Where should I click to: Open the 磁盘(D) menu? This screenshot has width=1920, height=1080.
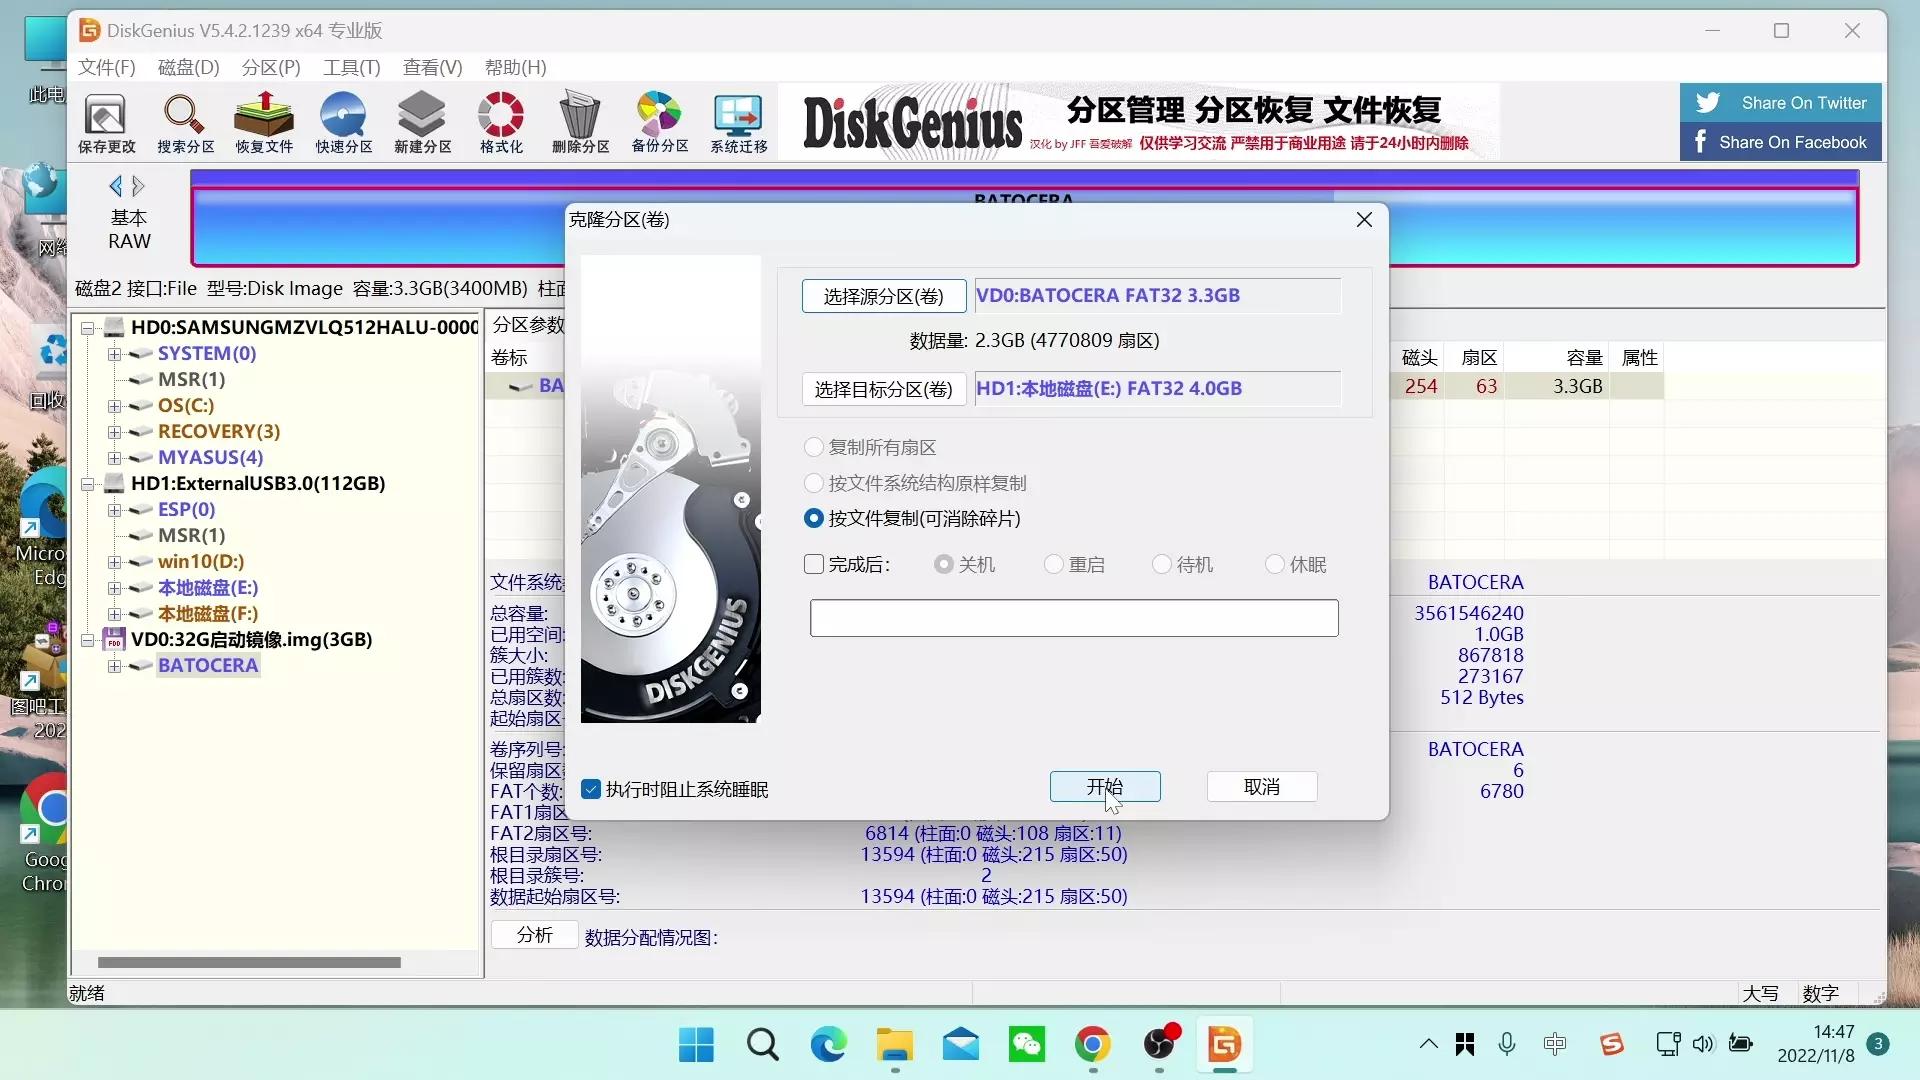click(x=187, y=67)
